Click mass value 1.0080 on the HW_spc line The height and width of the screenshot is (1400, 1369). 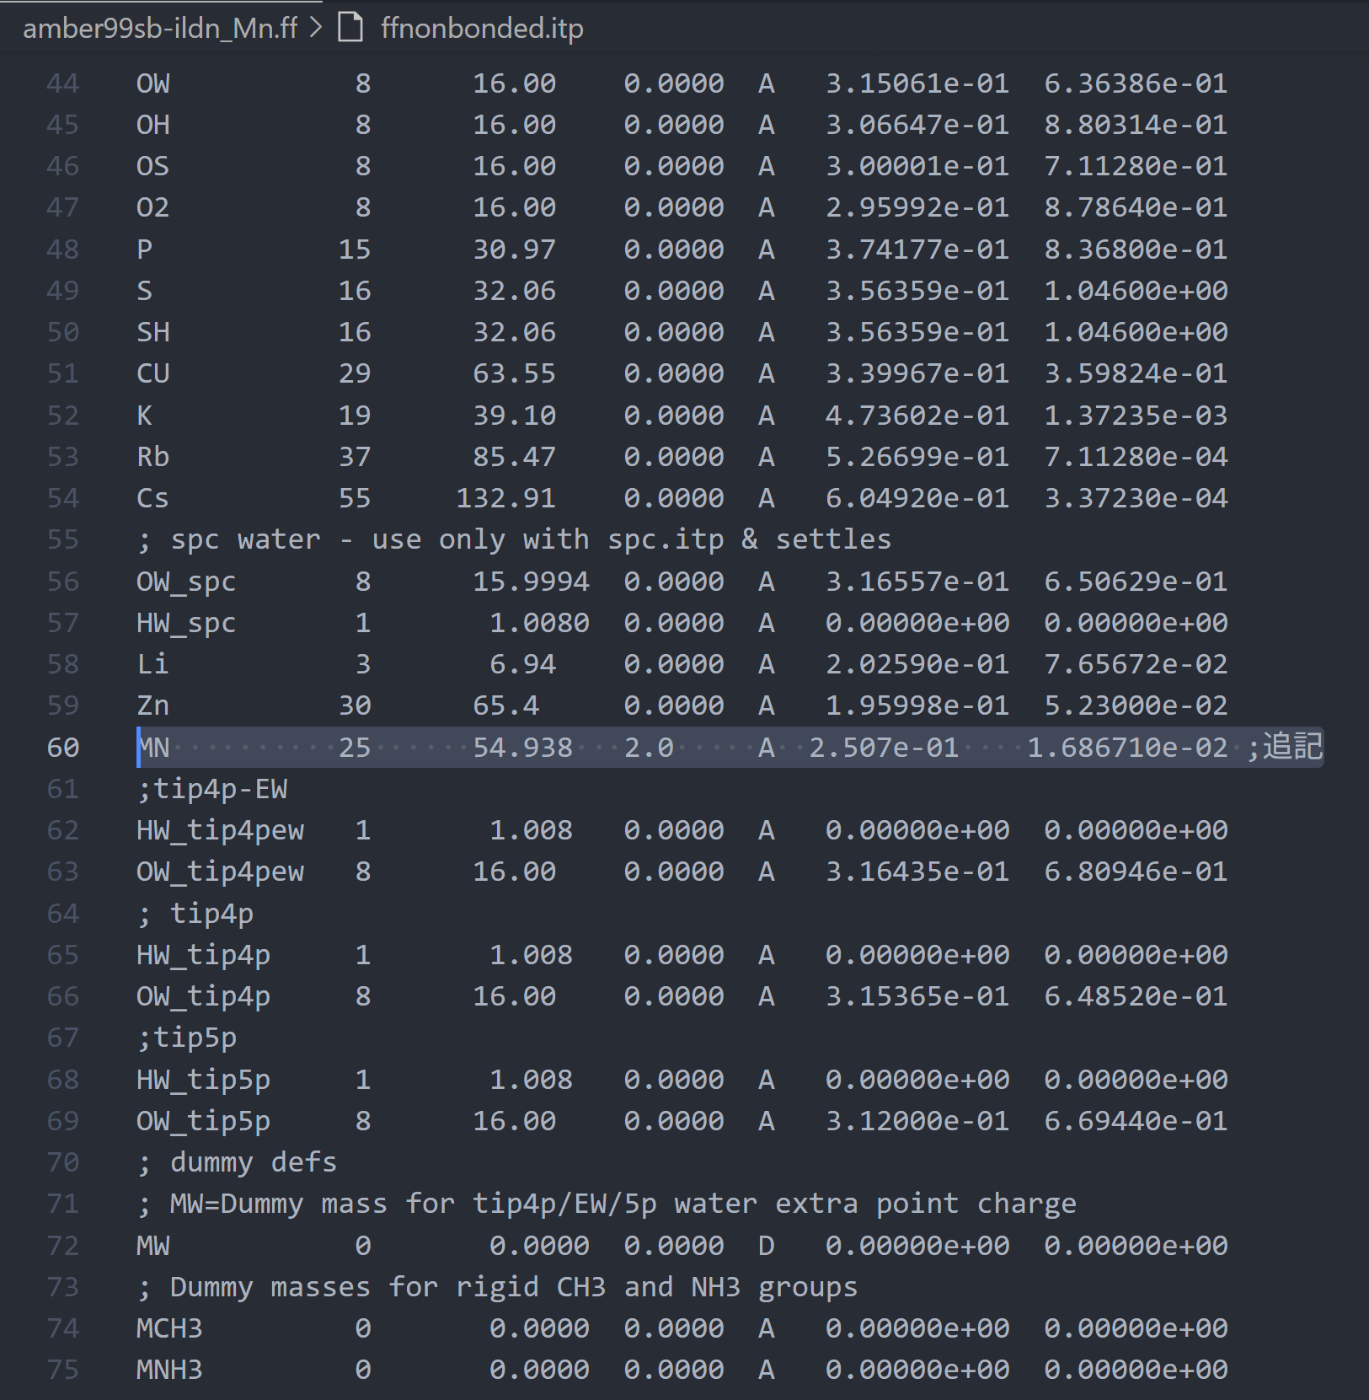point(540,623)
